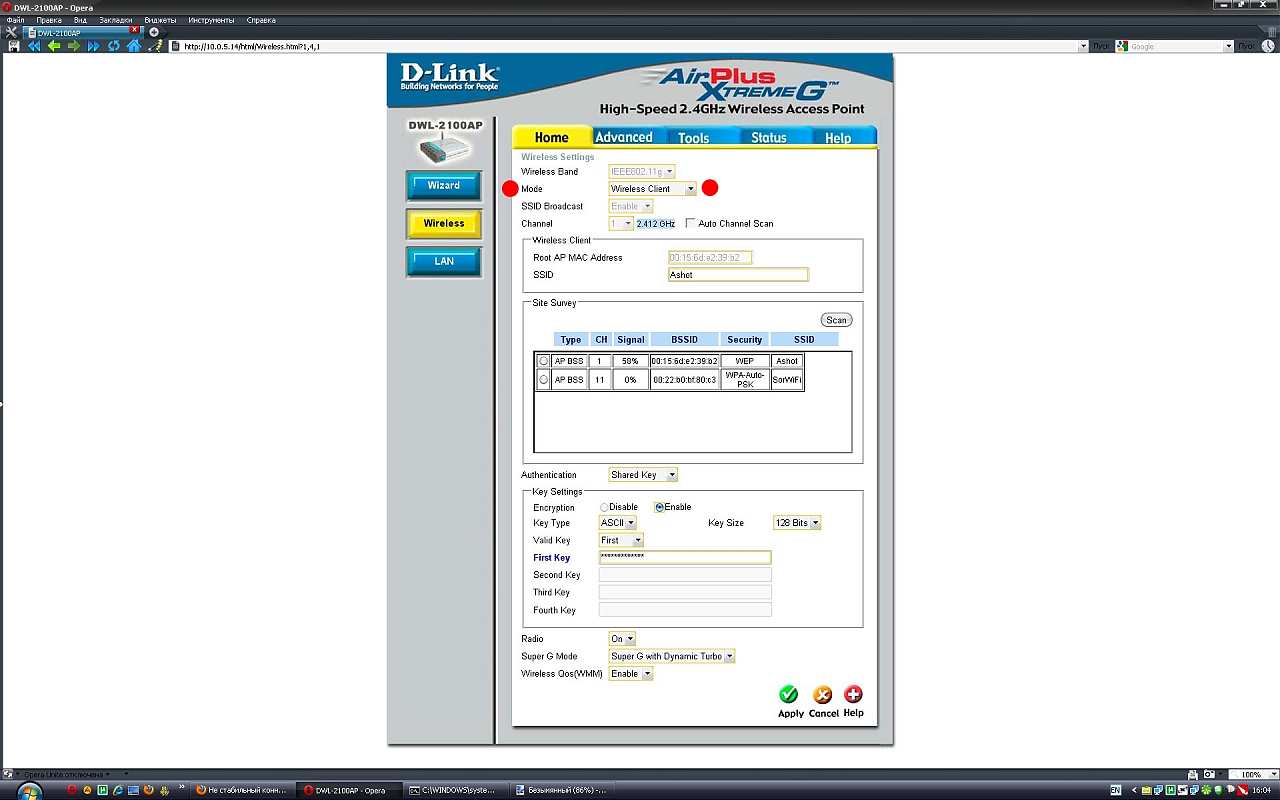Click the Wizard sidebar button
Image resolution: width=1280 pixels, height=800 pixels.
(x=444, y=186)
